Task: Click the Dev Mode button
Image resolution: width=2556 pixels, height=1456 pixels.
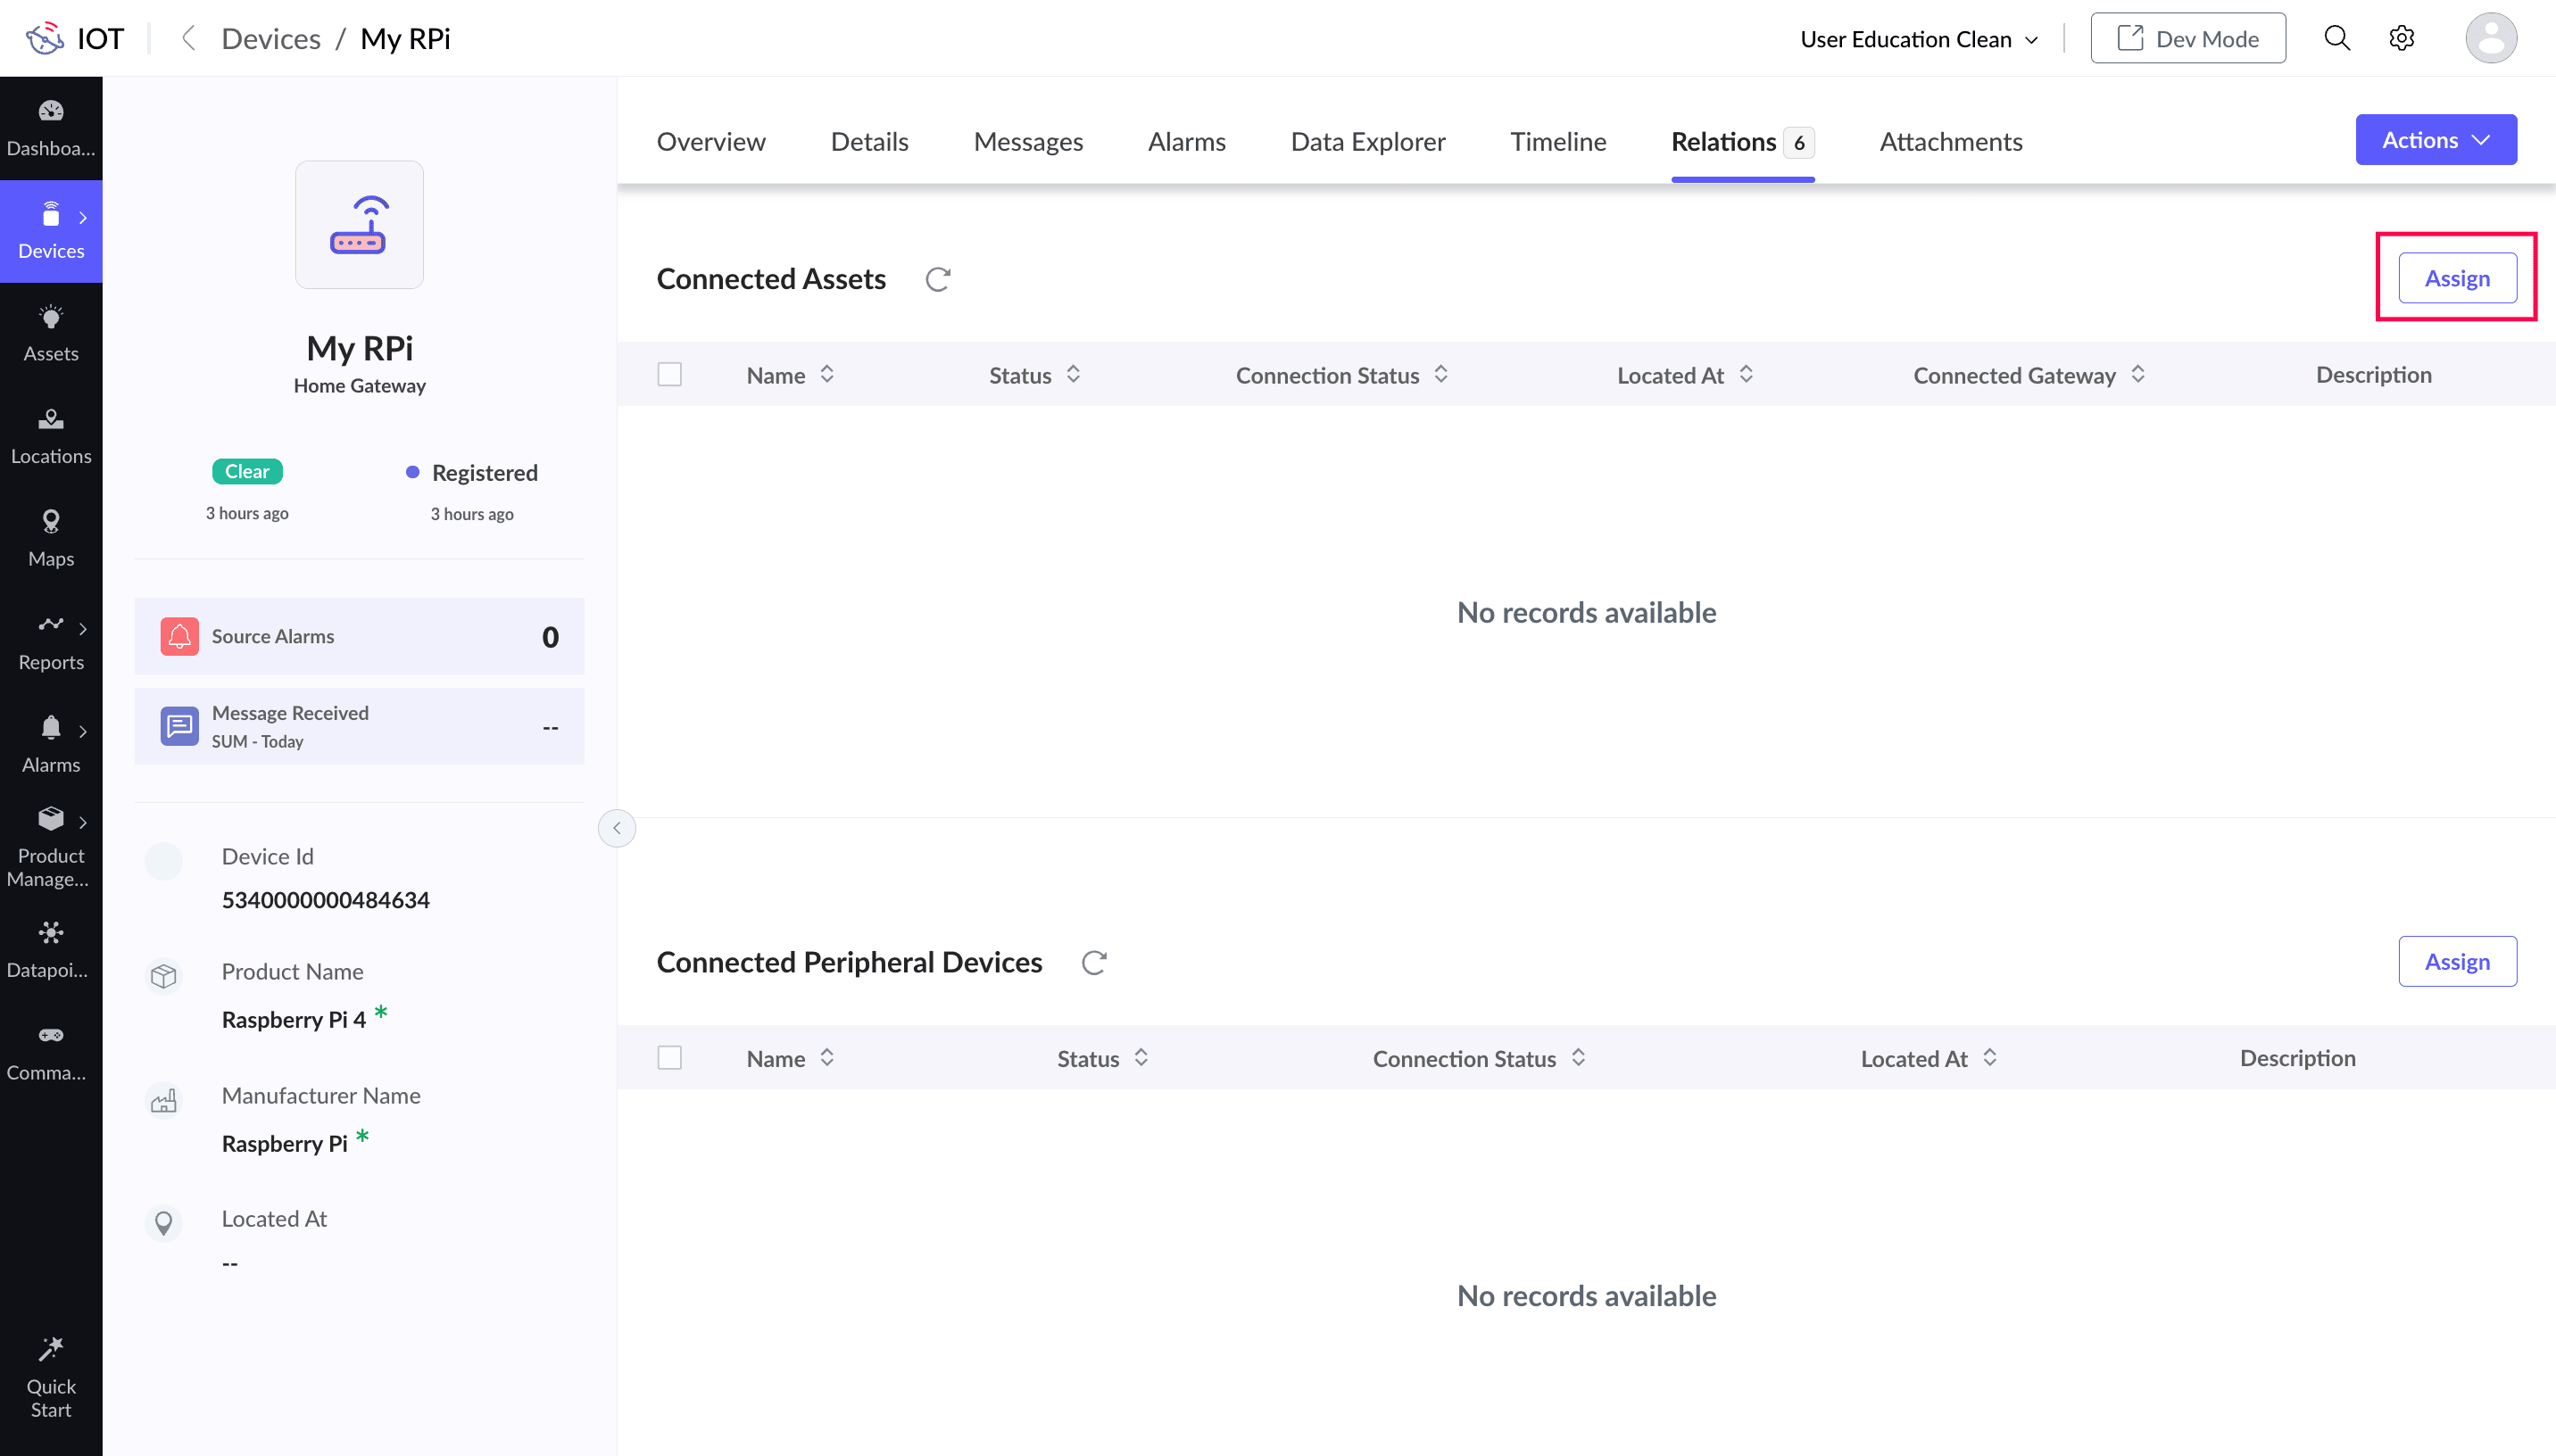Action: [2187, 39]
